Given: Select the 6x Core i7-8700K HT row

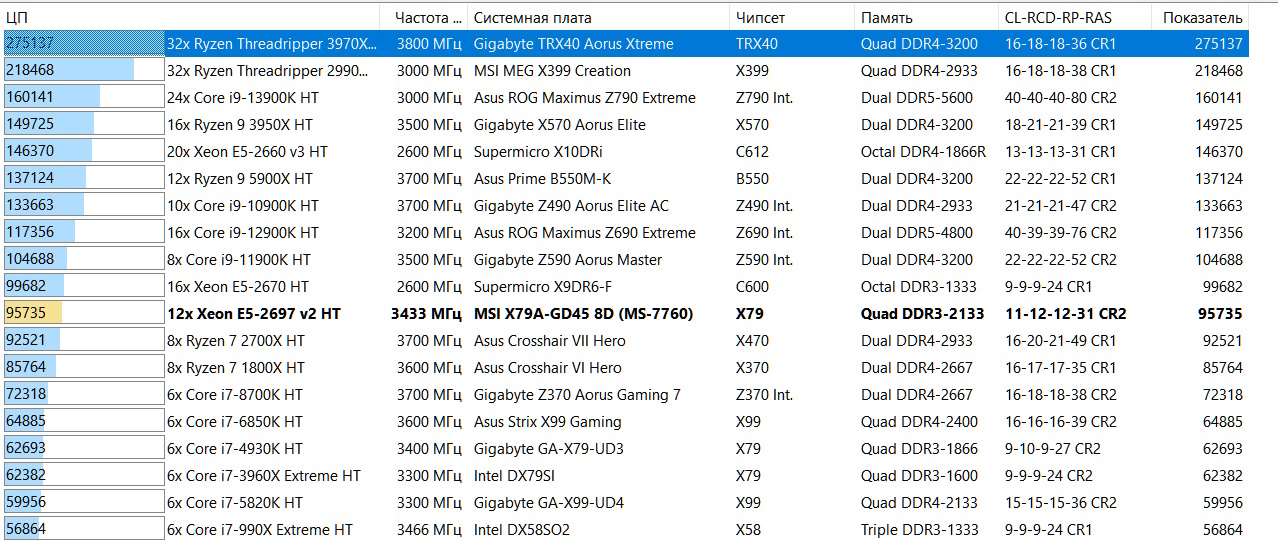Looking at the screenshot, I should tap(625, 395).
